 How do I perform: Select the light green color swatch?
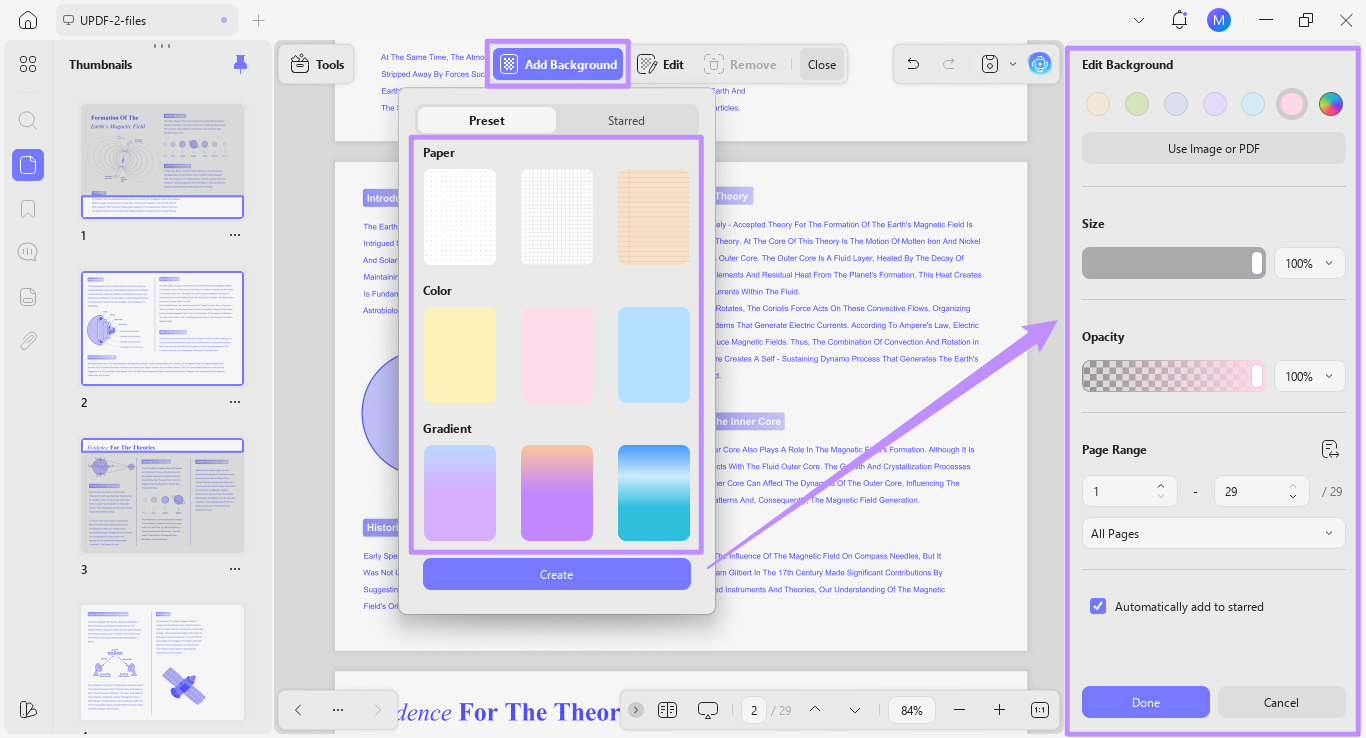[x=1137, y=103]
